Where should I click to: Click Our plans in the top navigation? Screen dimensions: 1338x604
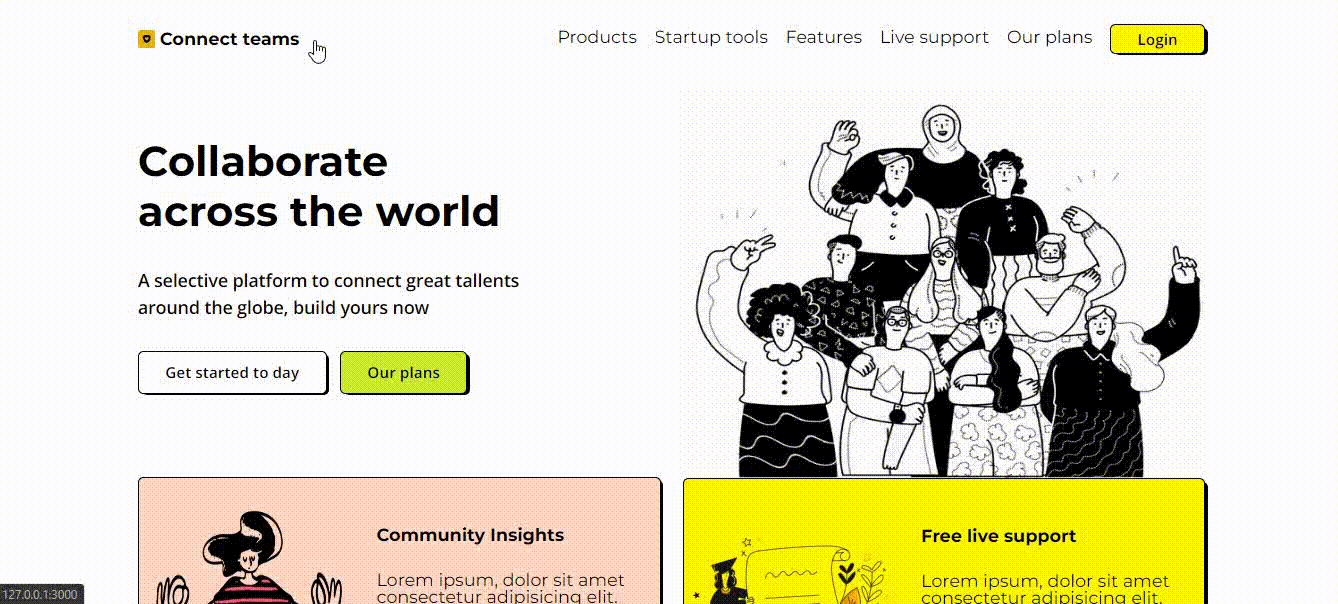(x=1049, y=37)
